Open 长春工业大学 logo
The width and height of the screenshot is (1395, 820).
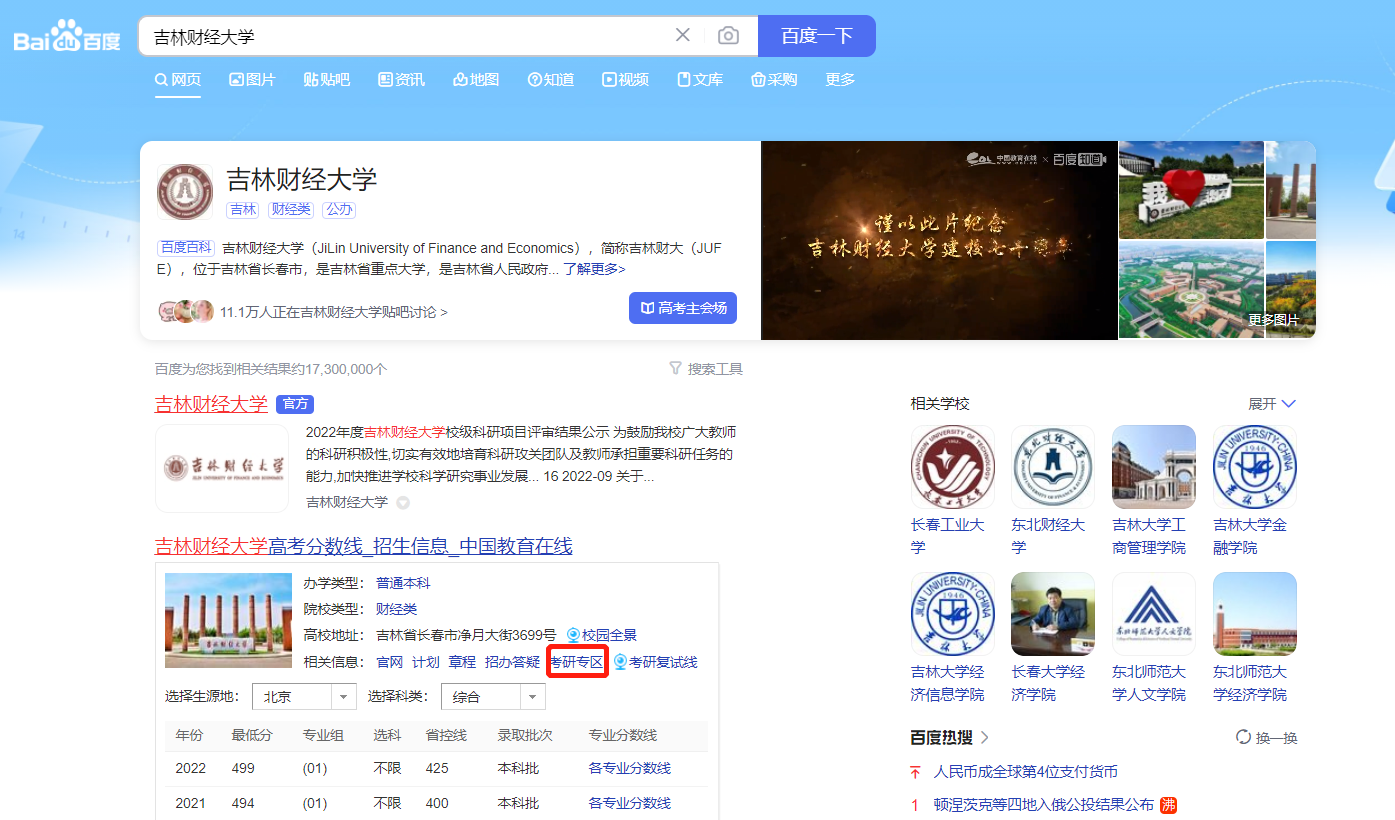(x=952, y=467)
